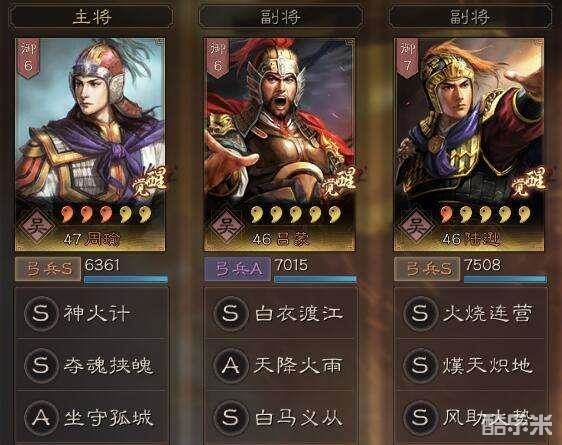The width and height of the screenshot is (562, 445).
Task: Click the 觉醒 badge on 周瑜's portrait
Action: pyautogui.click(x=150, y=183)
